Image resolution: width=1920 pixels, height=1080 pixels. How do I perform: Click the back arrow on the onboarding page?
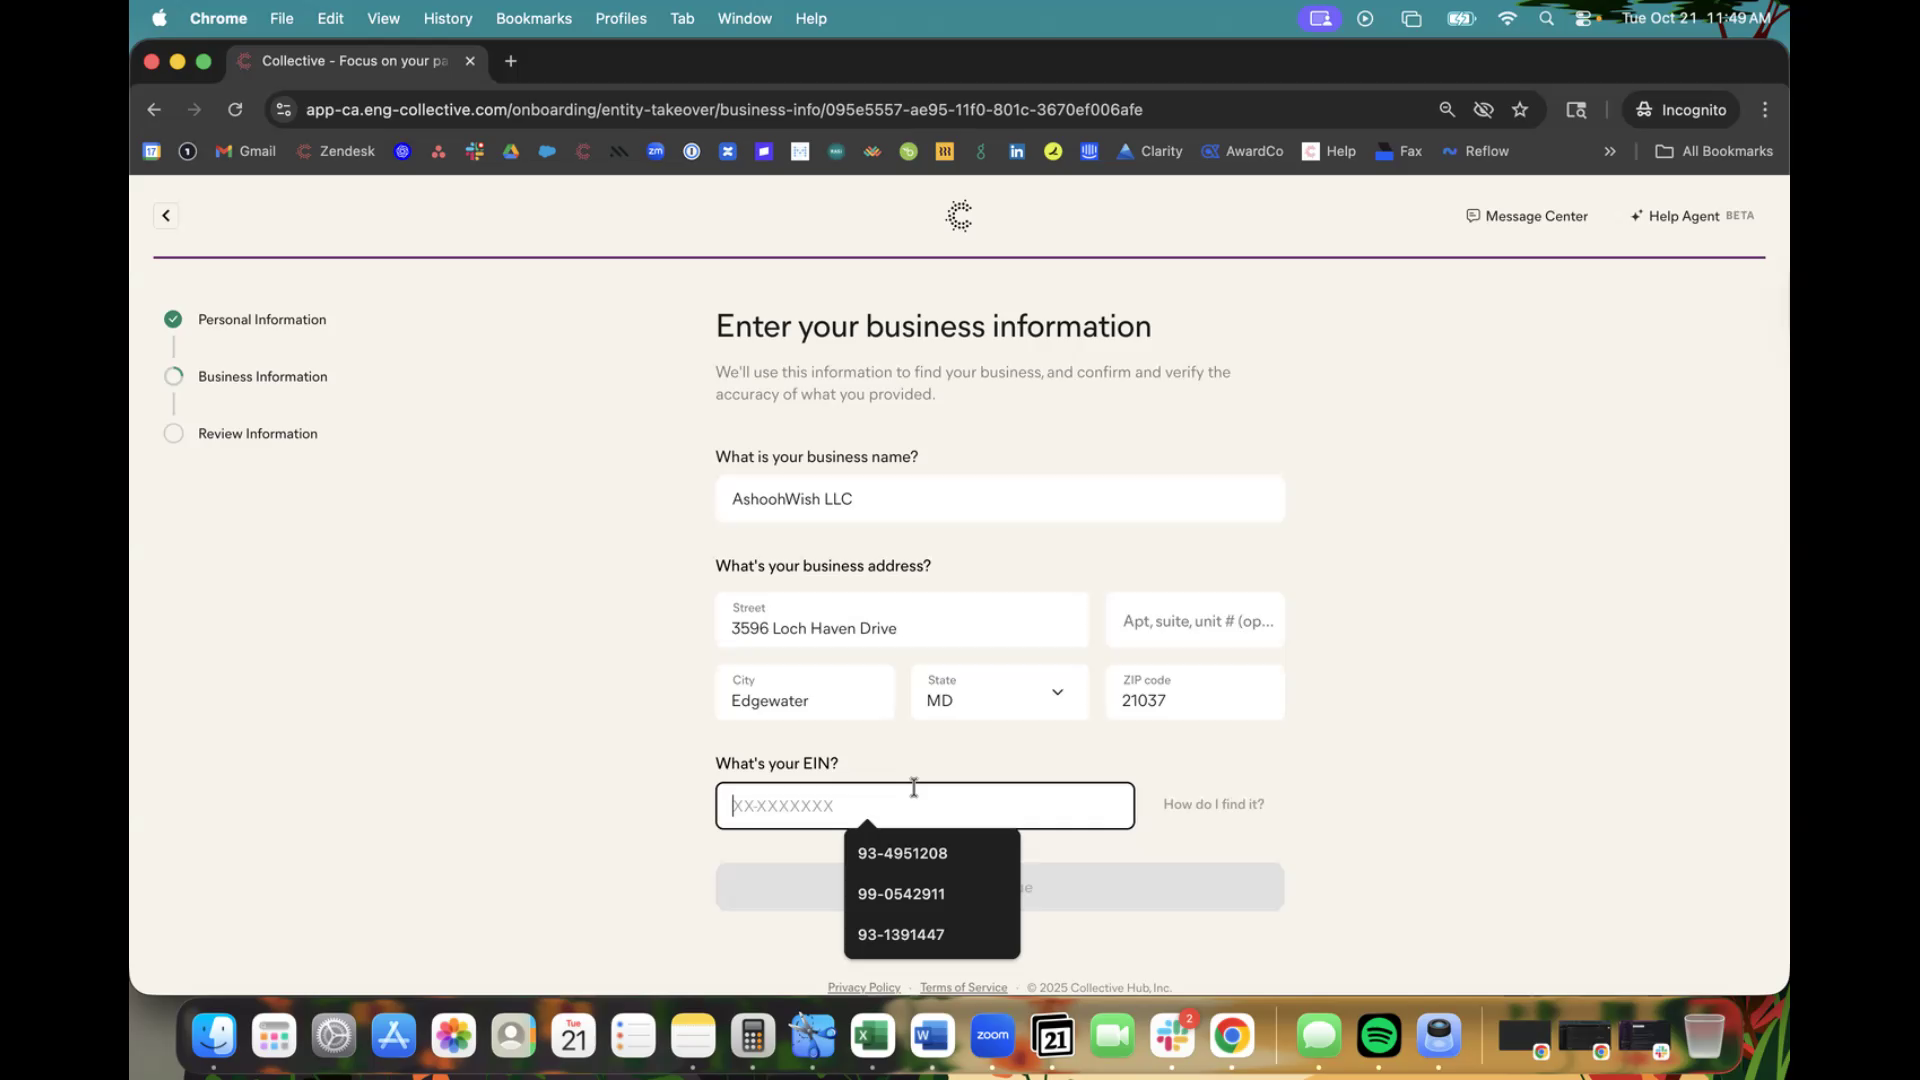[x=166, y=216]
